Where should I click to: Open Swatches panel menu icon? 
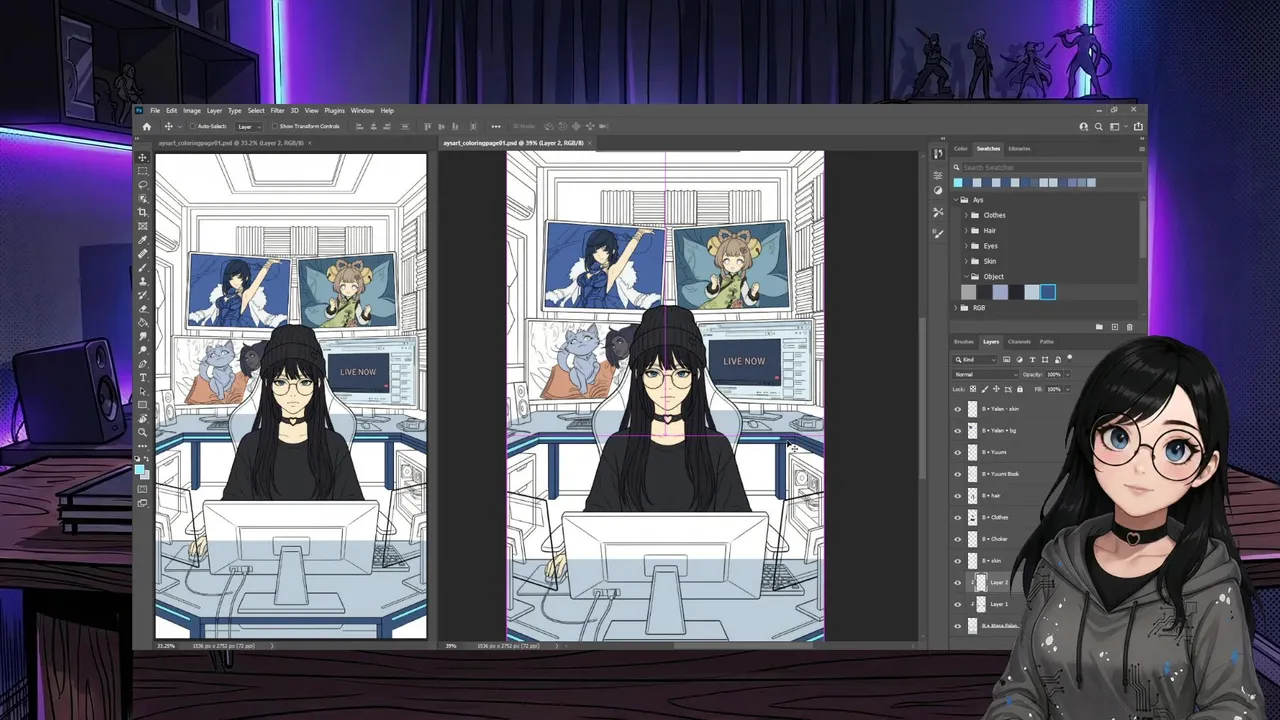(1142, 149)
